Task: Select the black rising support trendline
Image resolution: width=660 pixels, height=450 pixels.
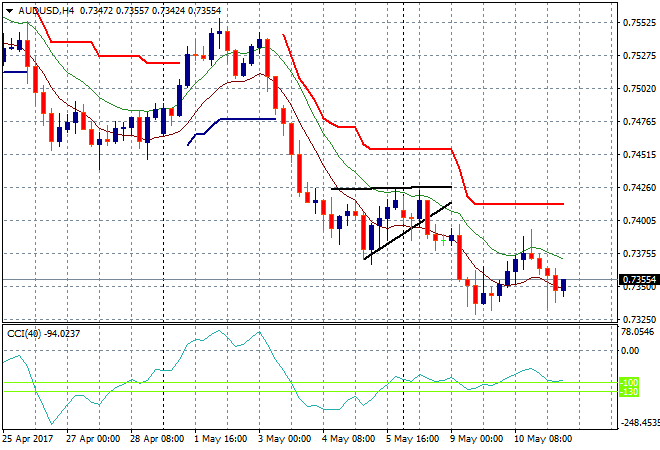Action: coord(407,231)
